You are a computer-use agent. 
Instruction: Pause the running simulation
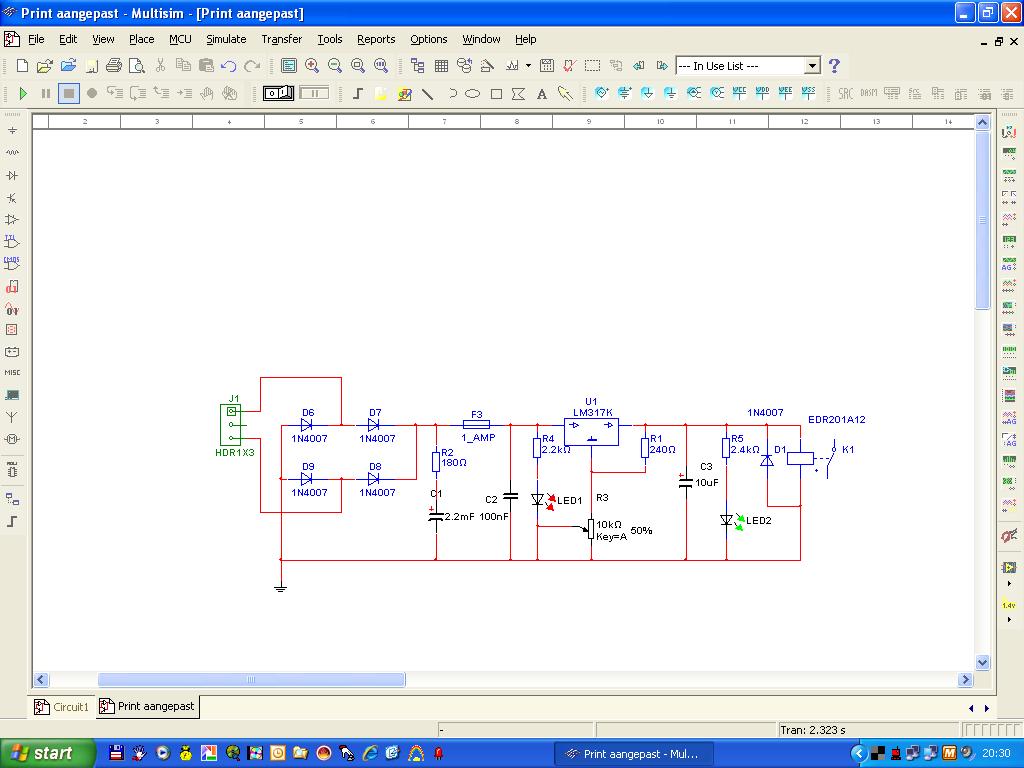tap(45, 93)
